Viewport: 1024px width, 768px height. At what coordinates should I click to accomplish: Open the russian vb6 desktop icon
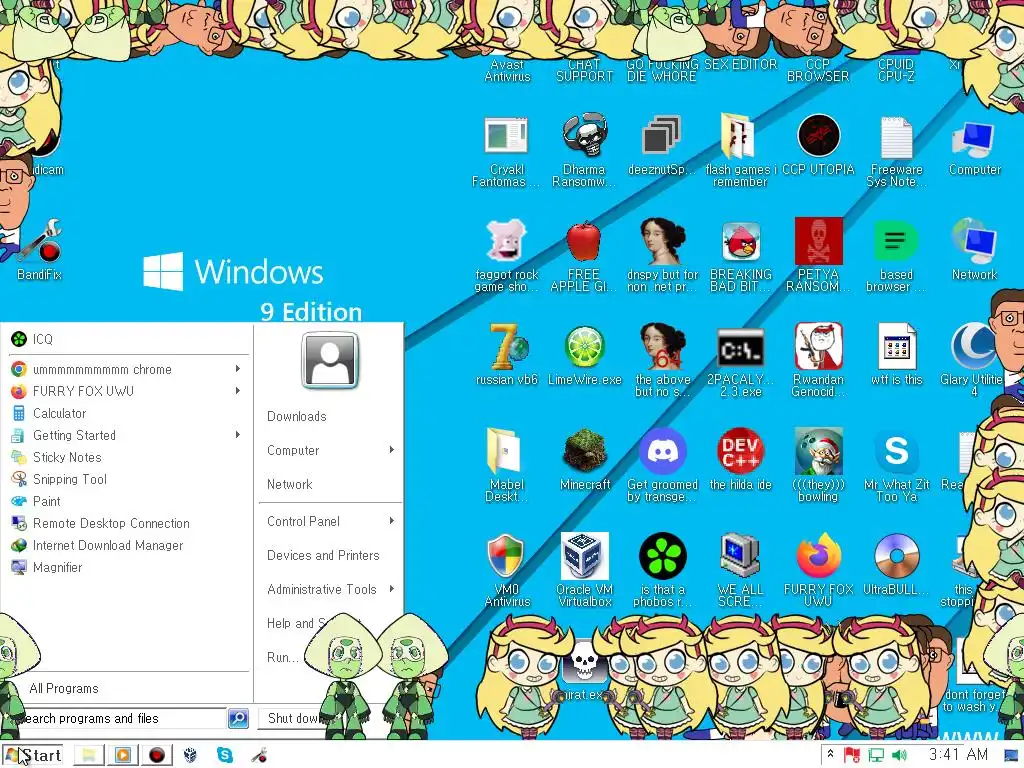[x=507, y=346]
